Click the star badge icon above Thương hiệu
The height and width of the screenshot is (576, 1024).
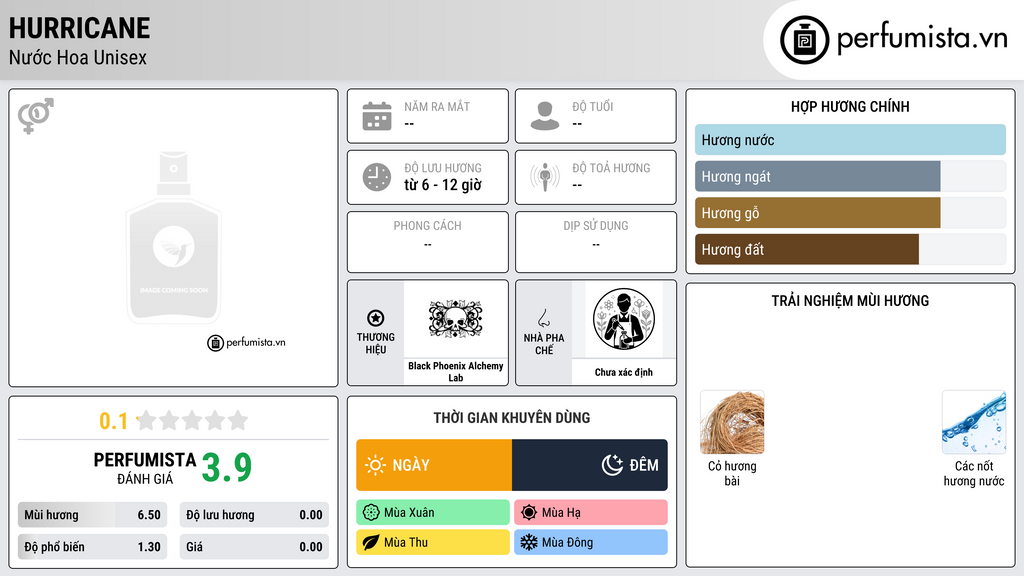click(376, 318)
